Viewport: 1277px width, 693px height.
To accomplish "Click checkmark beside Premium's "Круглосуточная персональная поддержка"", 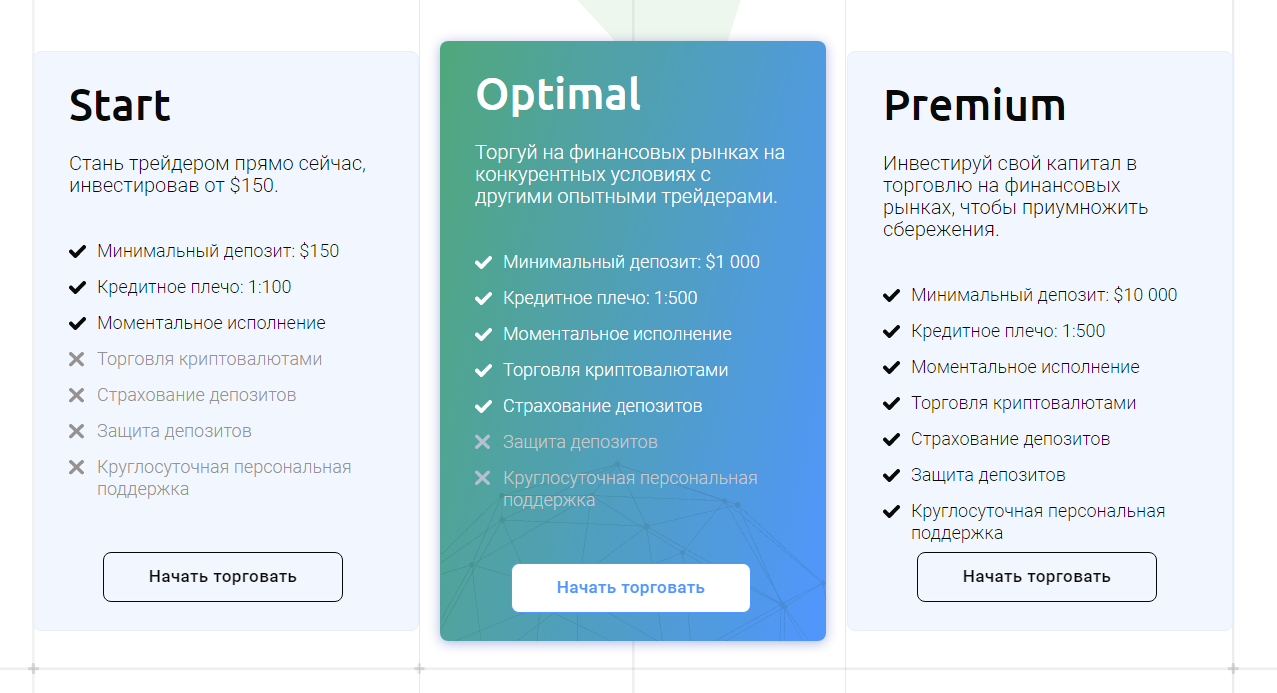I will [x=891, y=512].
